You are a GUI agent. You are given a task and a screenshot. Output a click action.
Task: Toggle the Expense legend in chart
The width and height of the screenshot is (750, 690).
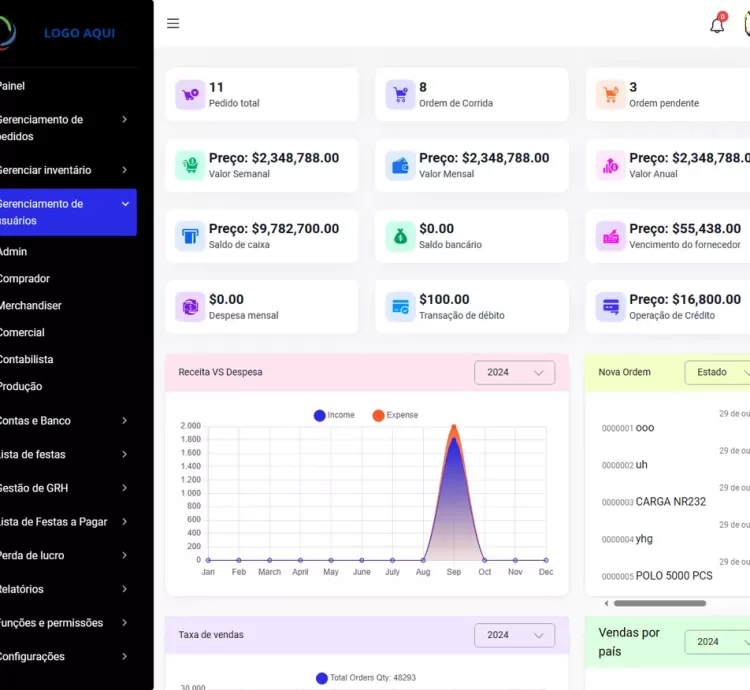[395, 415]
